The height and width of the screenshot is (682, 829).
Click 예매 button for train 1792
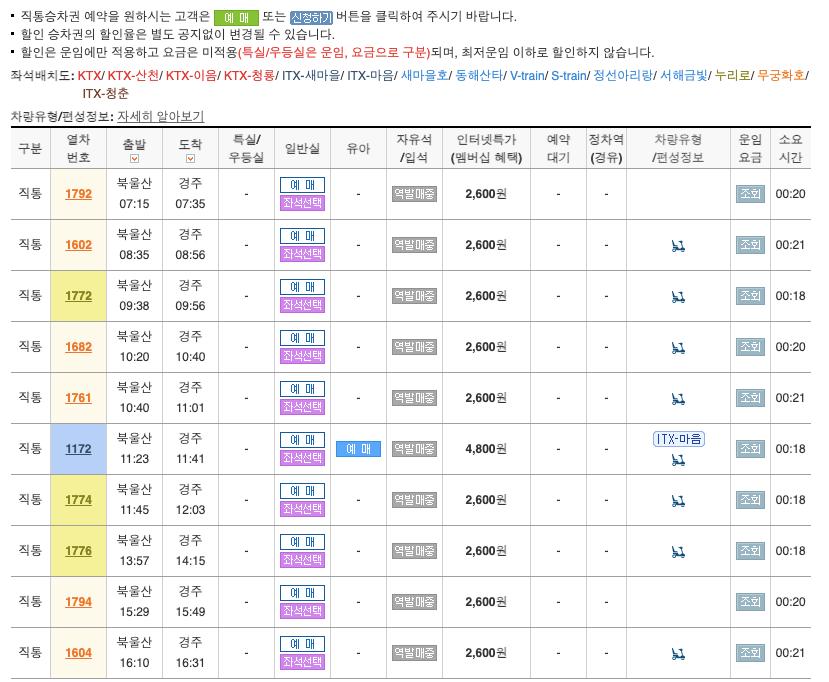(302, 184)
